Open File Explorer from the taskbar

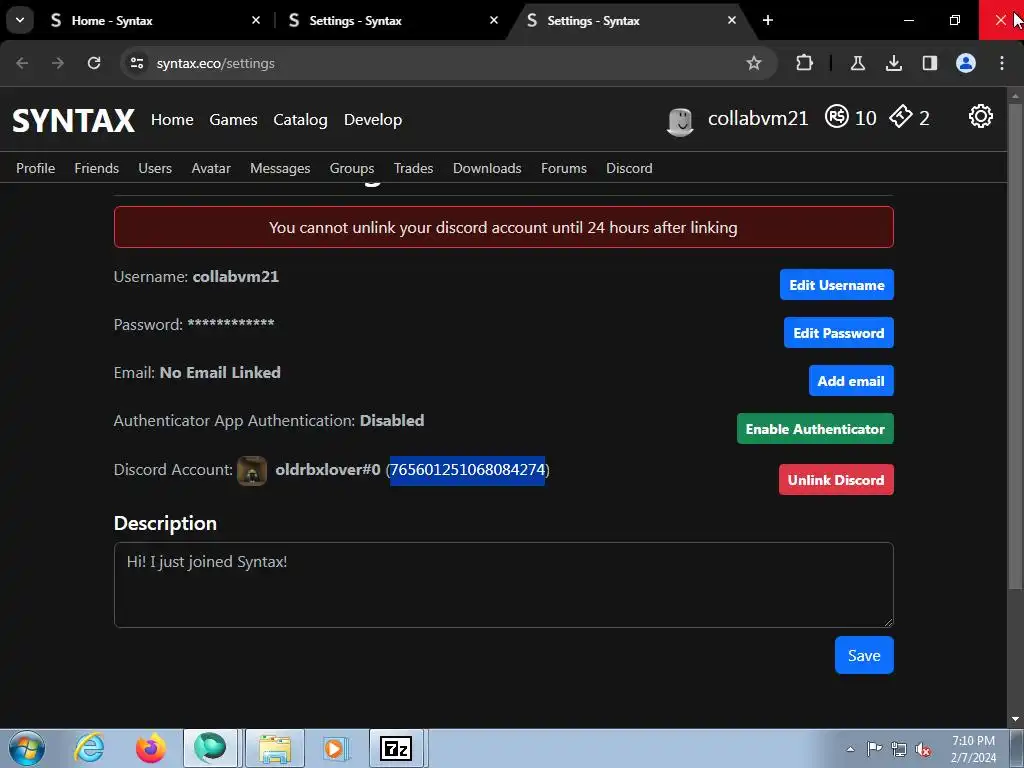pyautogui.click(x=274, y=748)
